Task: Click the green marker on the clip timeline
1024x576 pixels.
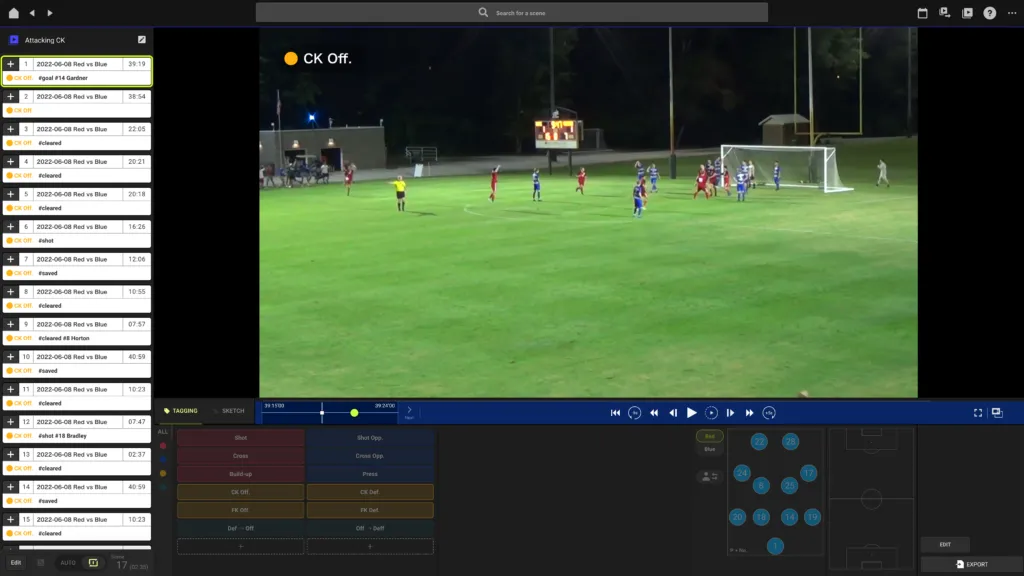Action: 354,413
